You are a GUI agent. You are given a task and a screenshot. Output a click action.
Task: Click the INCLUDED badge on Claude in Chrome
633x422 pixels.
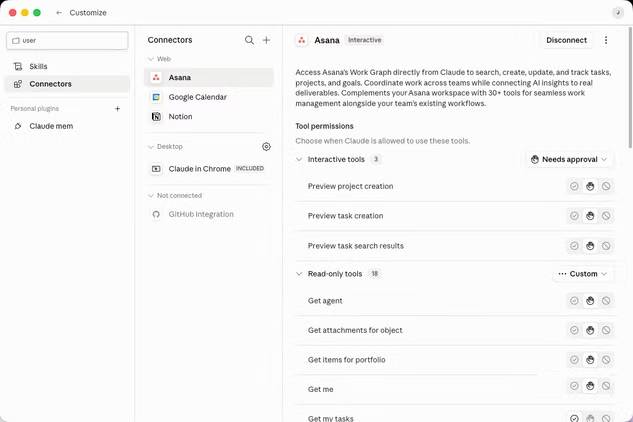click(x=250, y=168)
